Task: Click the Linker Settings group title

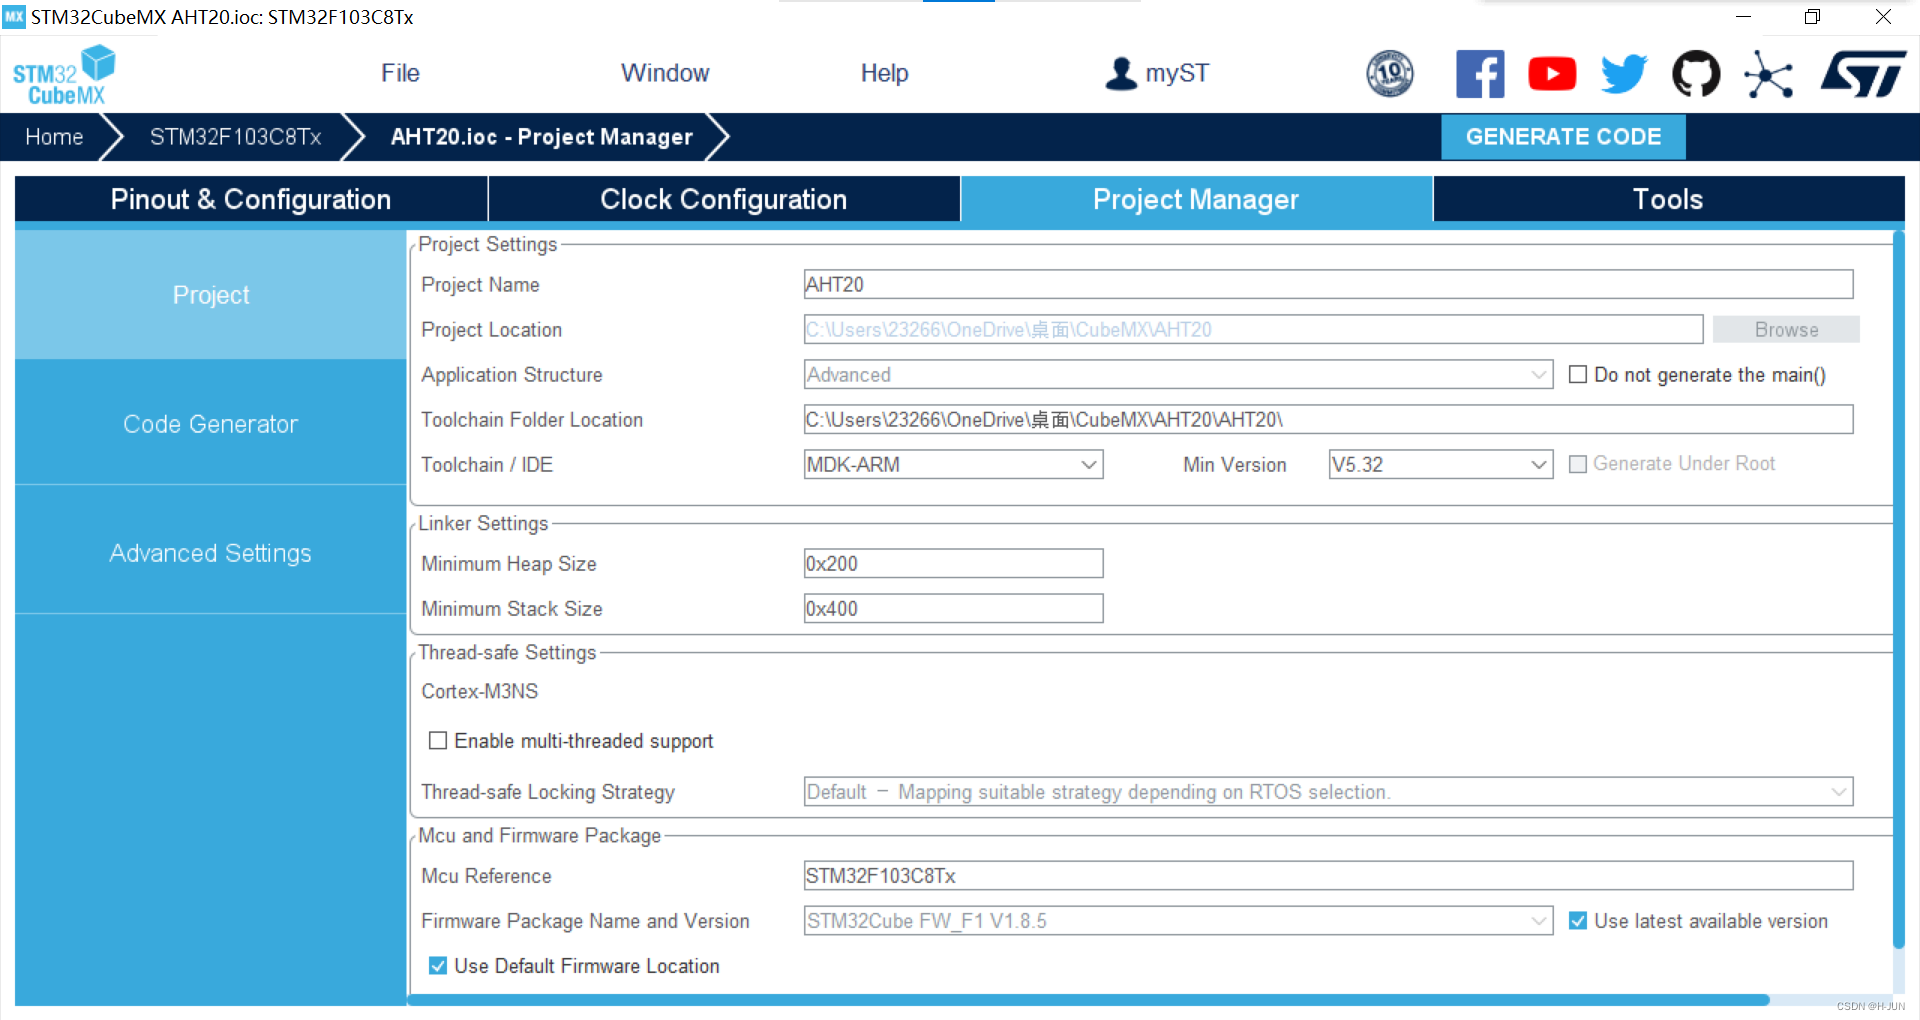Action: click(483, 524)
